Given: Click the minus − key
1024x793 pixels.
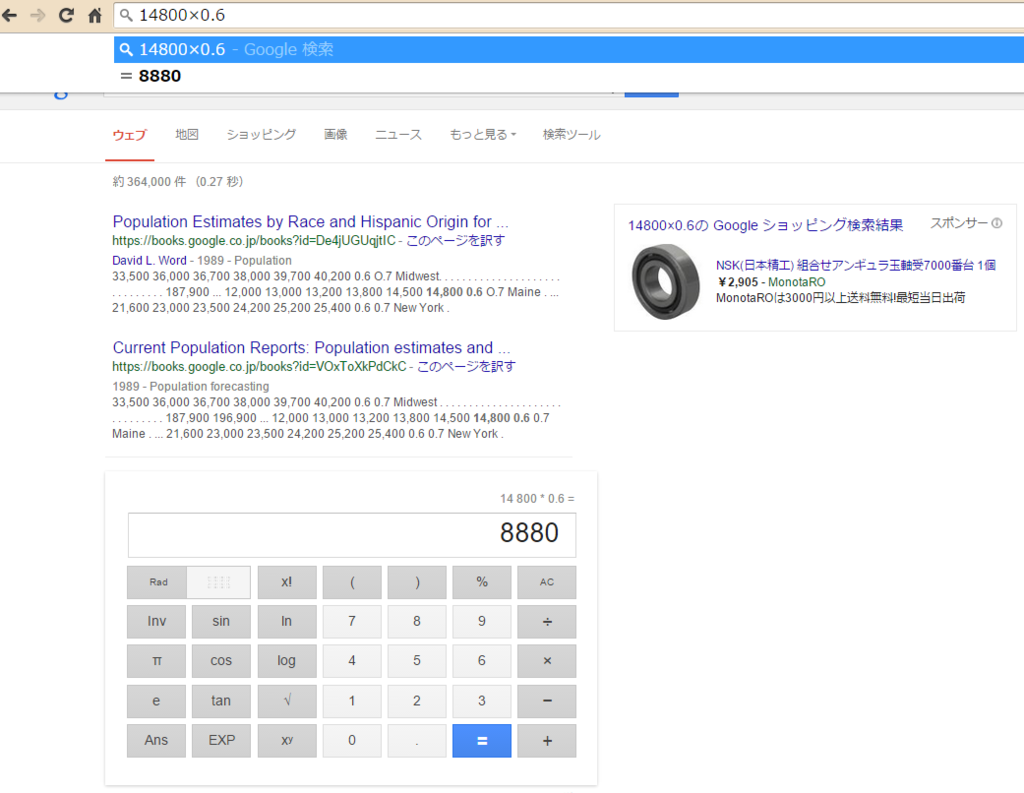Looking at the screenshot, I should (x=547, y=701).
